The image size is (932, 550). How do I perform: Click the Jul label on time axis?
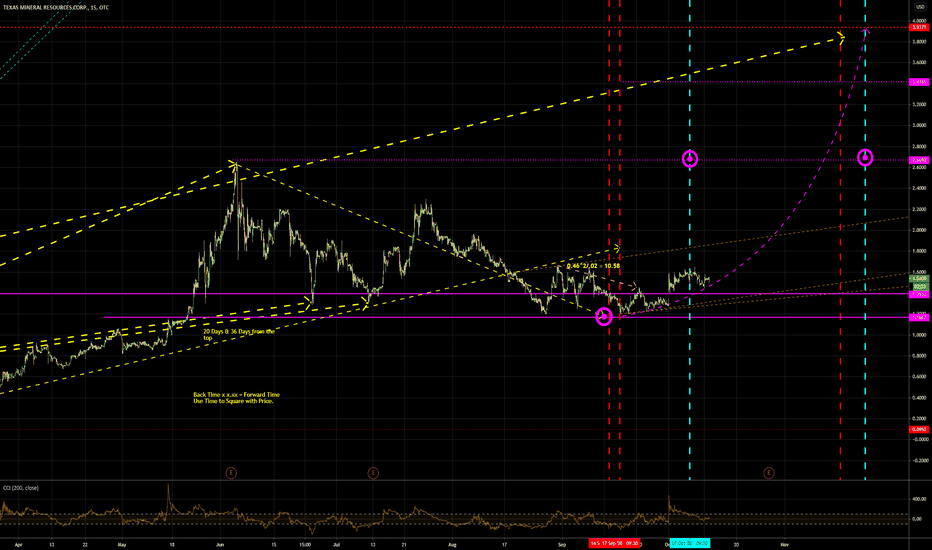tap(336, 544)
